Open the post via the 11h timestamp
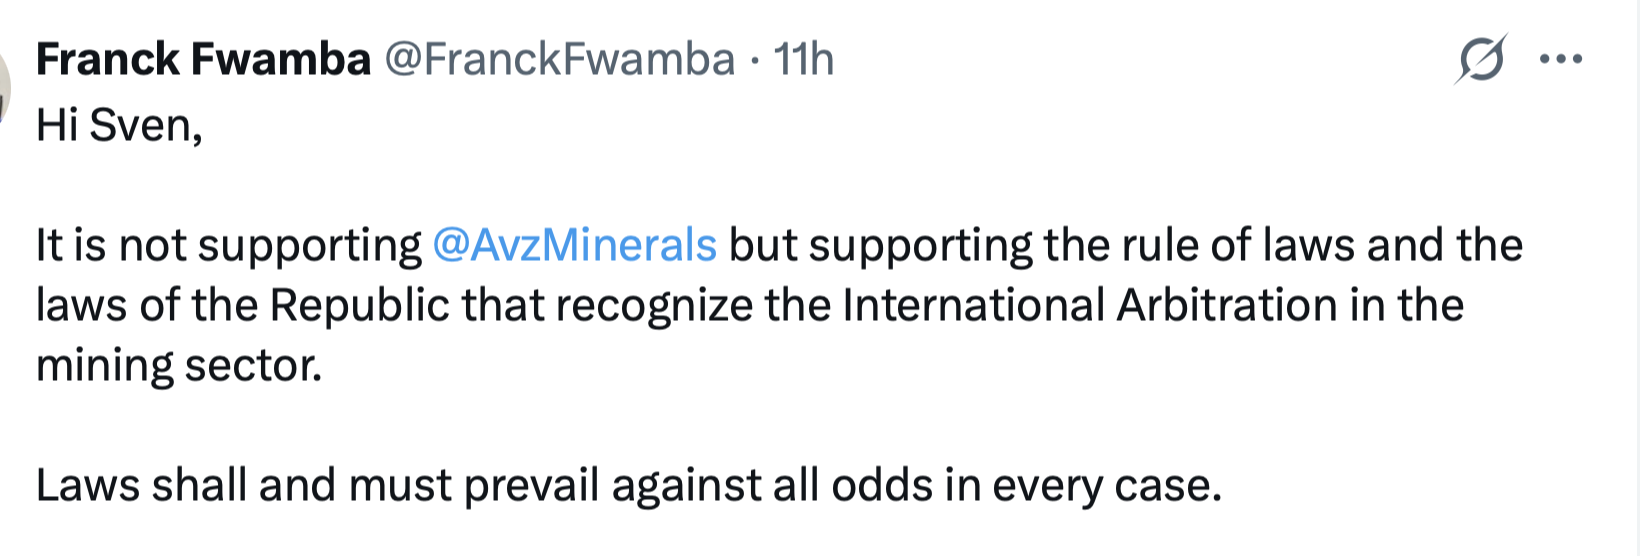Screen dimensions: 1652x556 point(803,60)
